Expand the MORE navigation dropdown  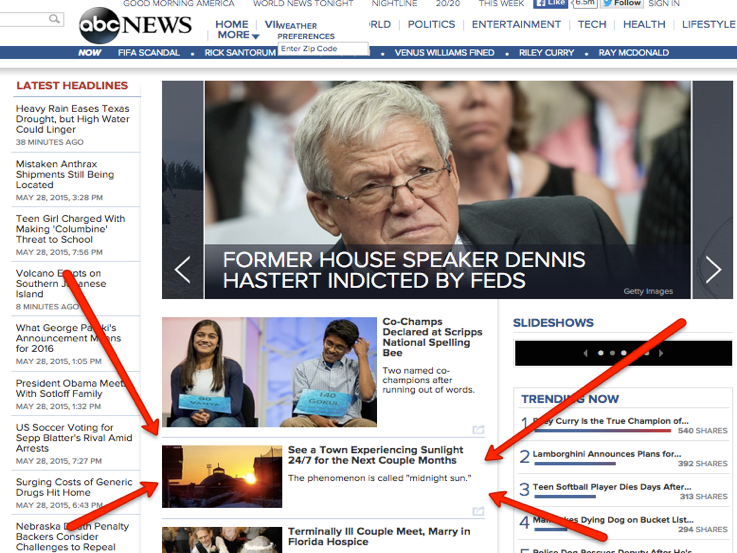[238, 35]
